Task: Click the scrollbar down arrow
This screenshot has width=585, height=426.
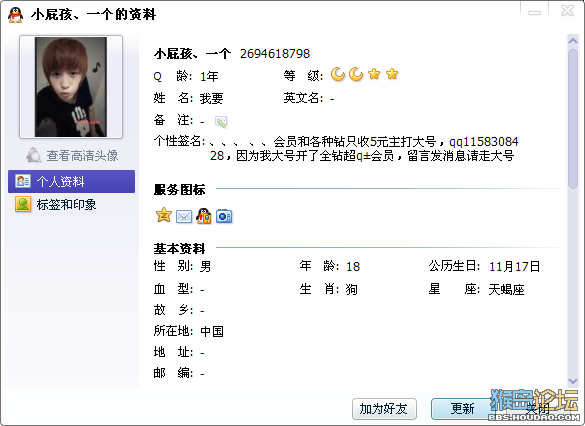Action: click(573, 381)
